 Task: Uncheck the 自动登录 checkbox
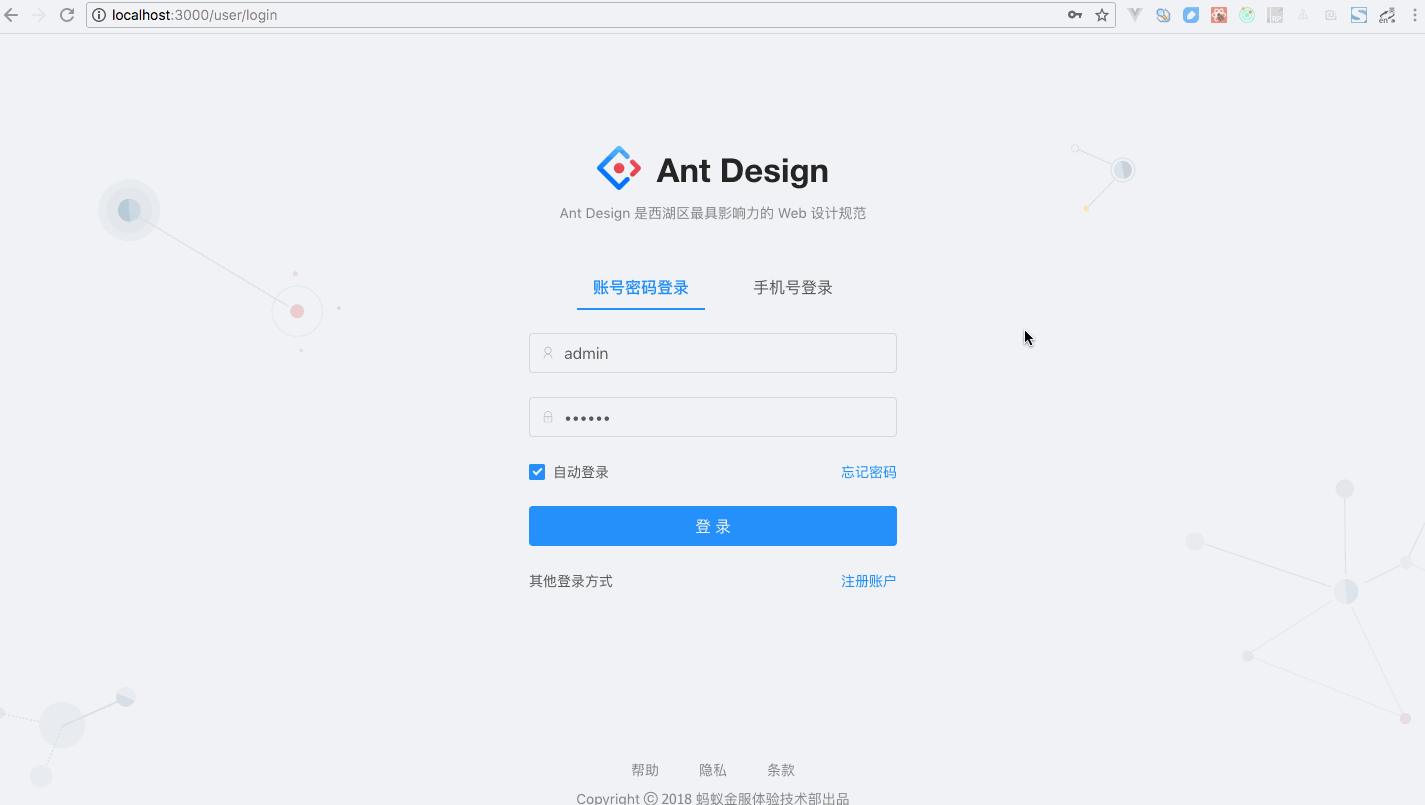click(x=537, y=472)
